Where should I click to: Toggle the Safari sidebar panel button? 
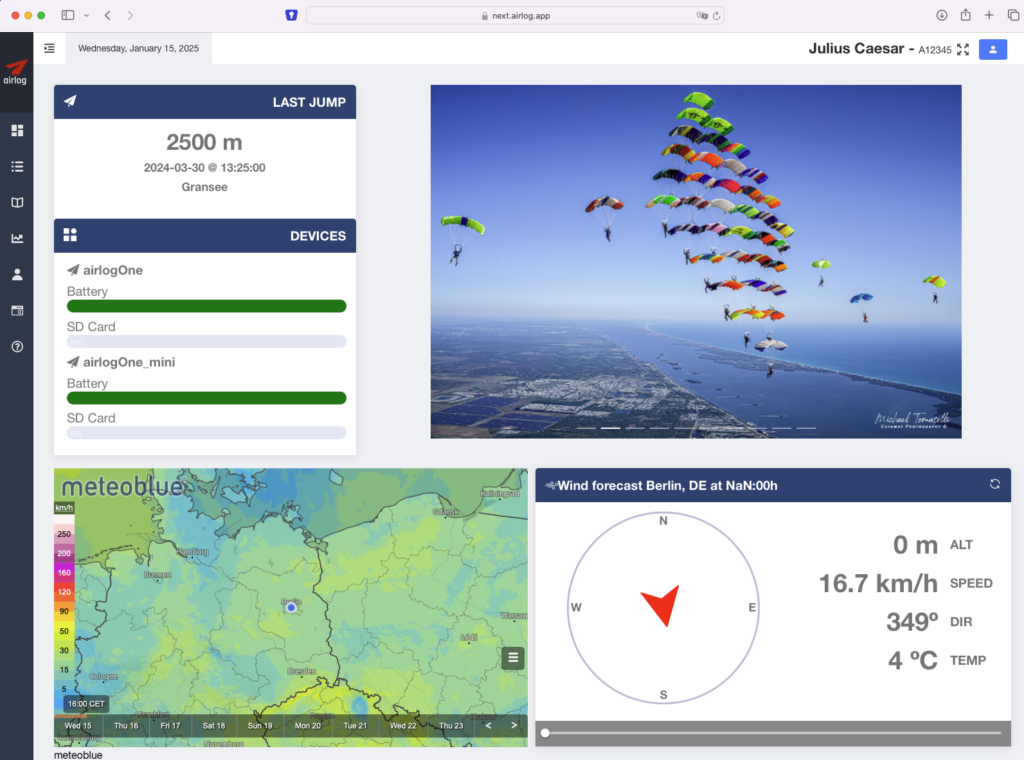click(68, 15)
